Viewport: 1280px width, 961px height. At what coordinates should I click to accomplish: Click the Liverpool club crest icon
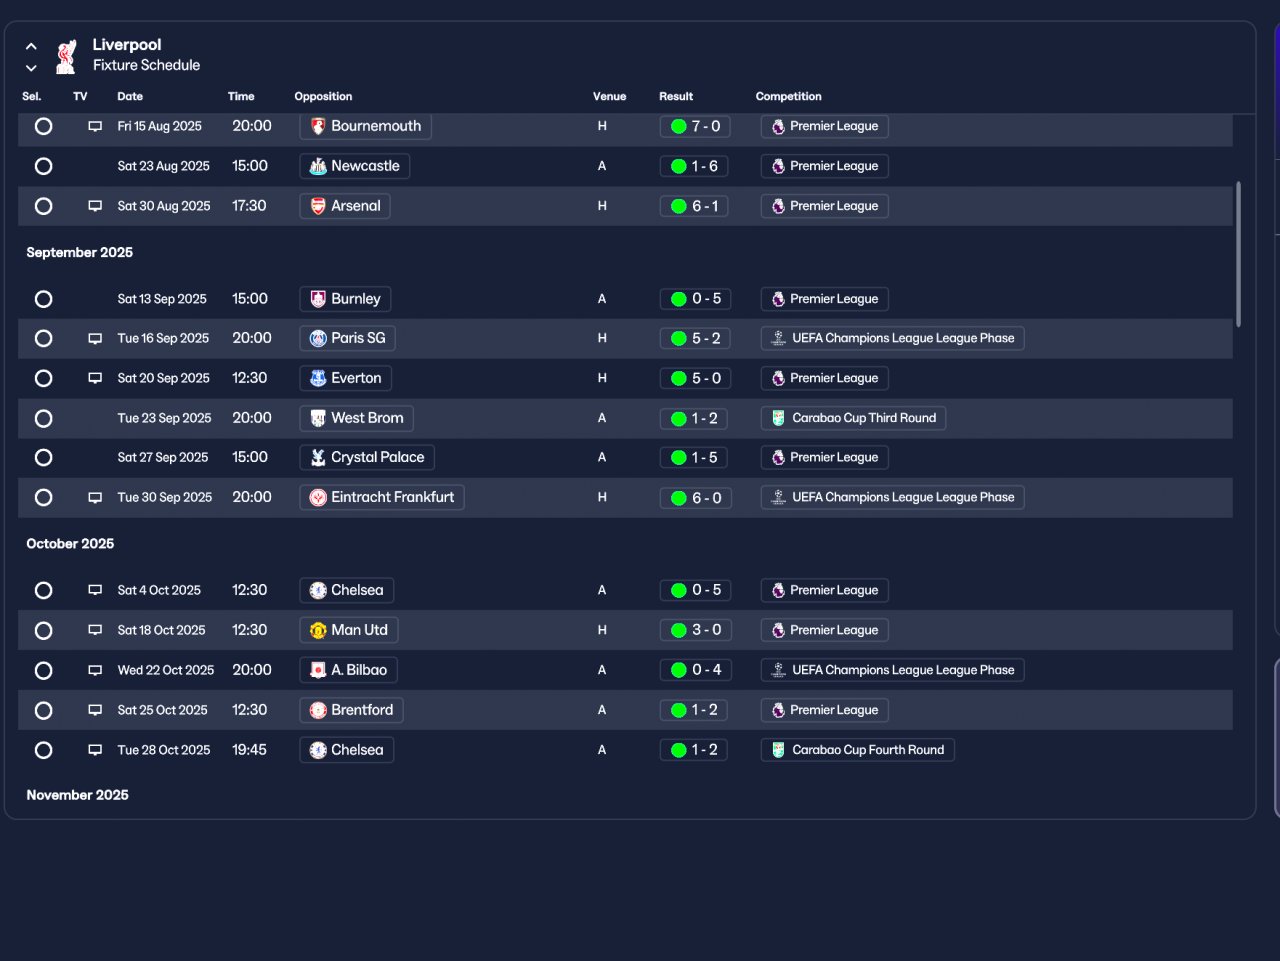(66, 57)
